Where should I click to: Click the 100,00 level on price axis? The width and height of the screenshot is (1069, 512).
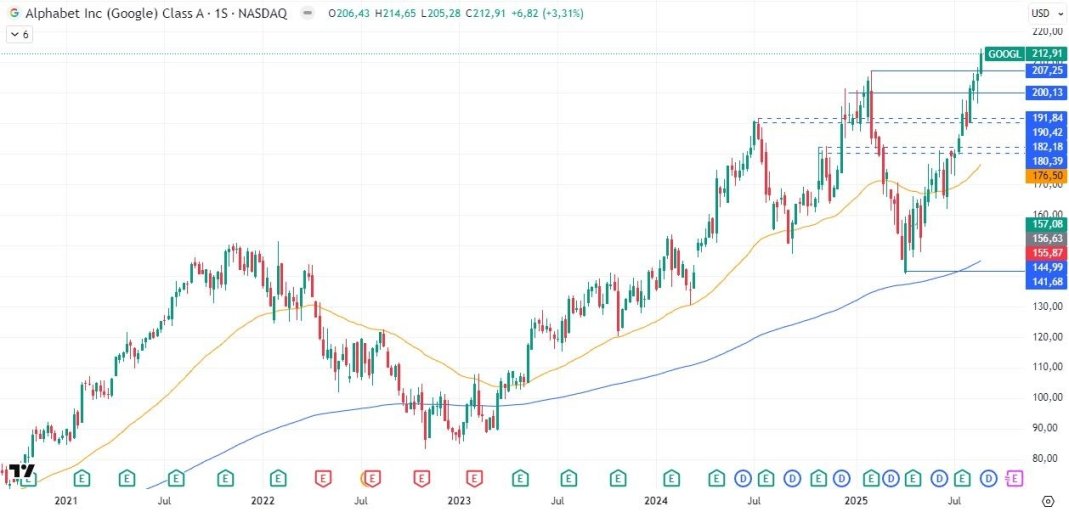coord(1046,397)
